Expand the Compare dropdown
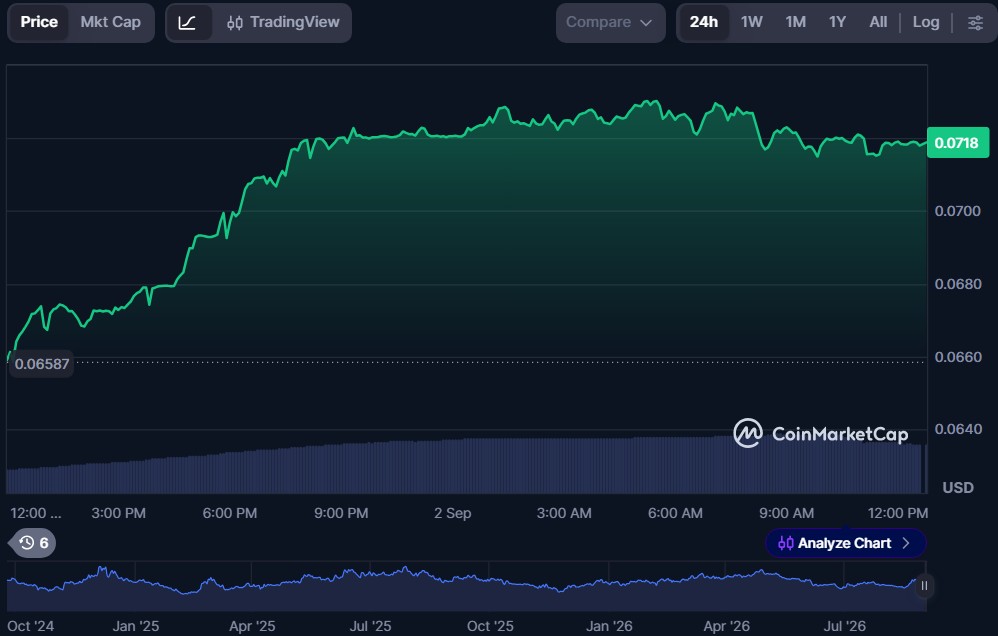This screenshot has height=636, width=998. (x=610, y=23)
